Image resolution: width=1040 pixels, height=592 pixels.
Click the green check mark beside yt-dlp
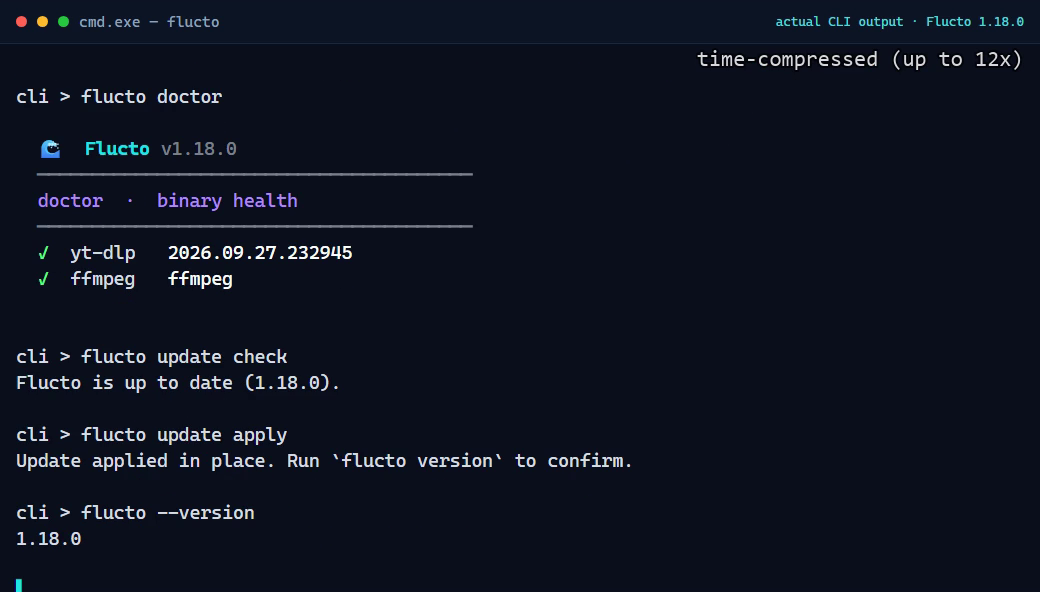click(x=43, y=253)
